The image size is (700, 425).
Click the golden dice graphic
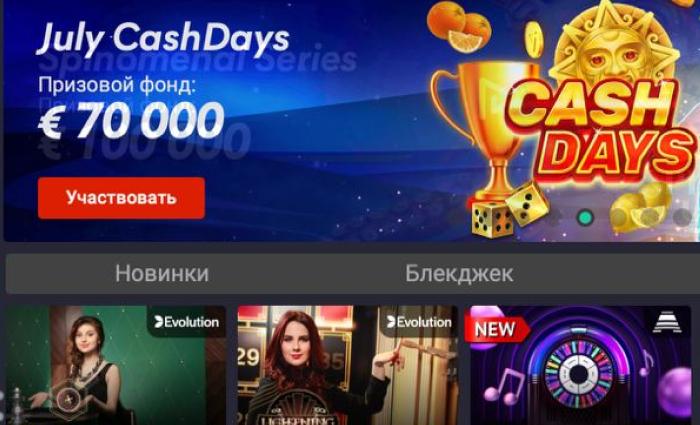click(x=510, y=211)
